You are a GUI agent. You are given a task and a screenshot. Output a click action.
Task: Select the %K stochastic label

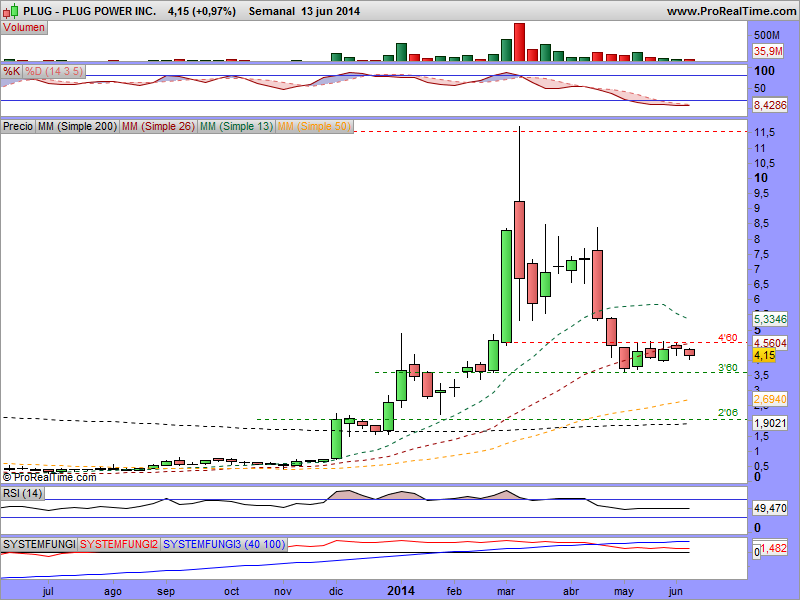pos(11,71)
